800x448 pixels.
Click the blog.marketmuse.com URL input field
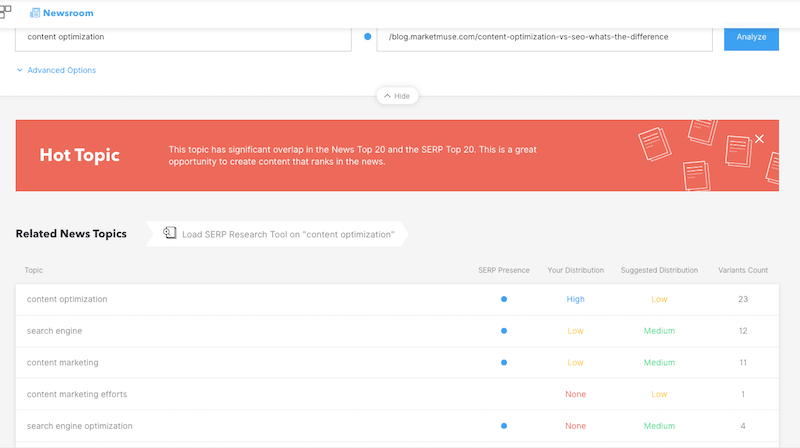[544, 37]
